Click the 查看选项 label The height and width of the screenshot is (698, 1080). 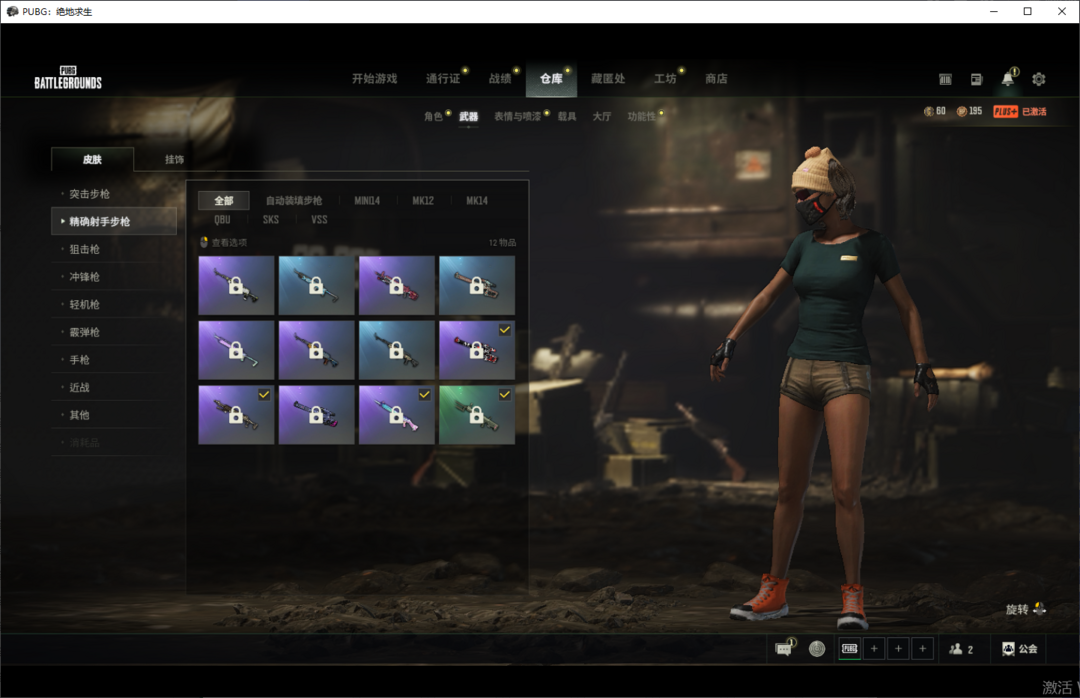point(229,243)
